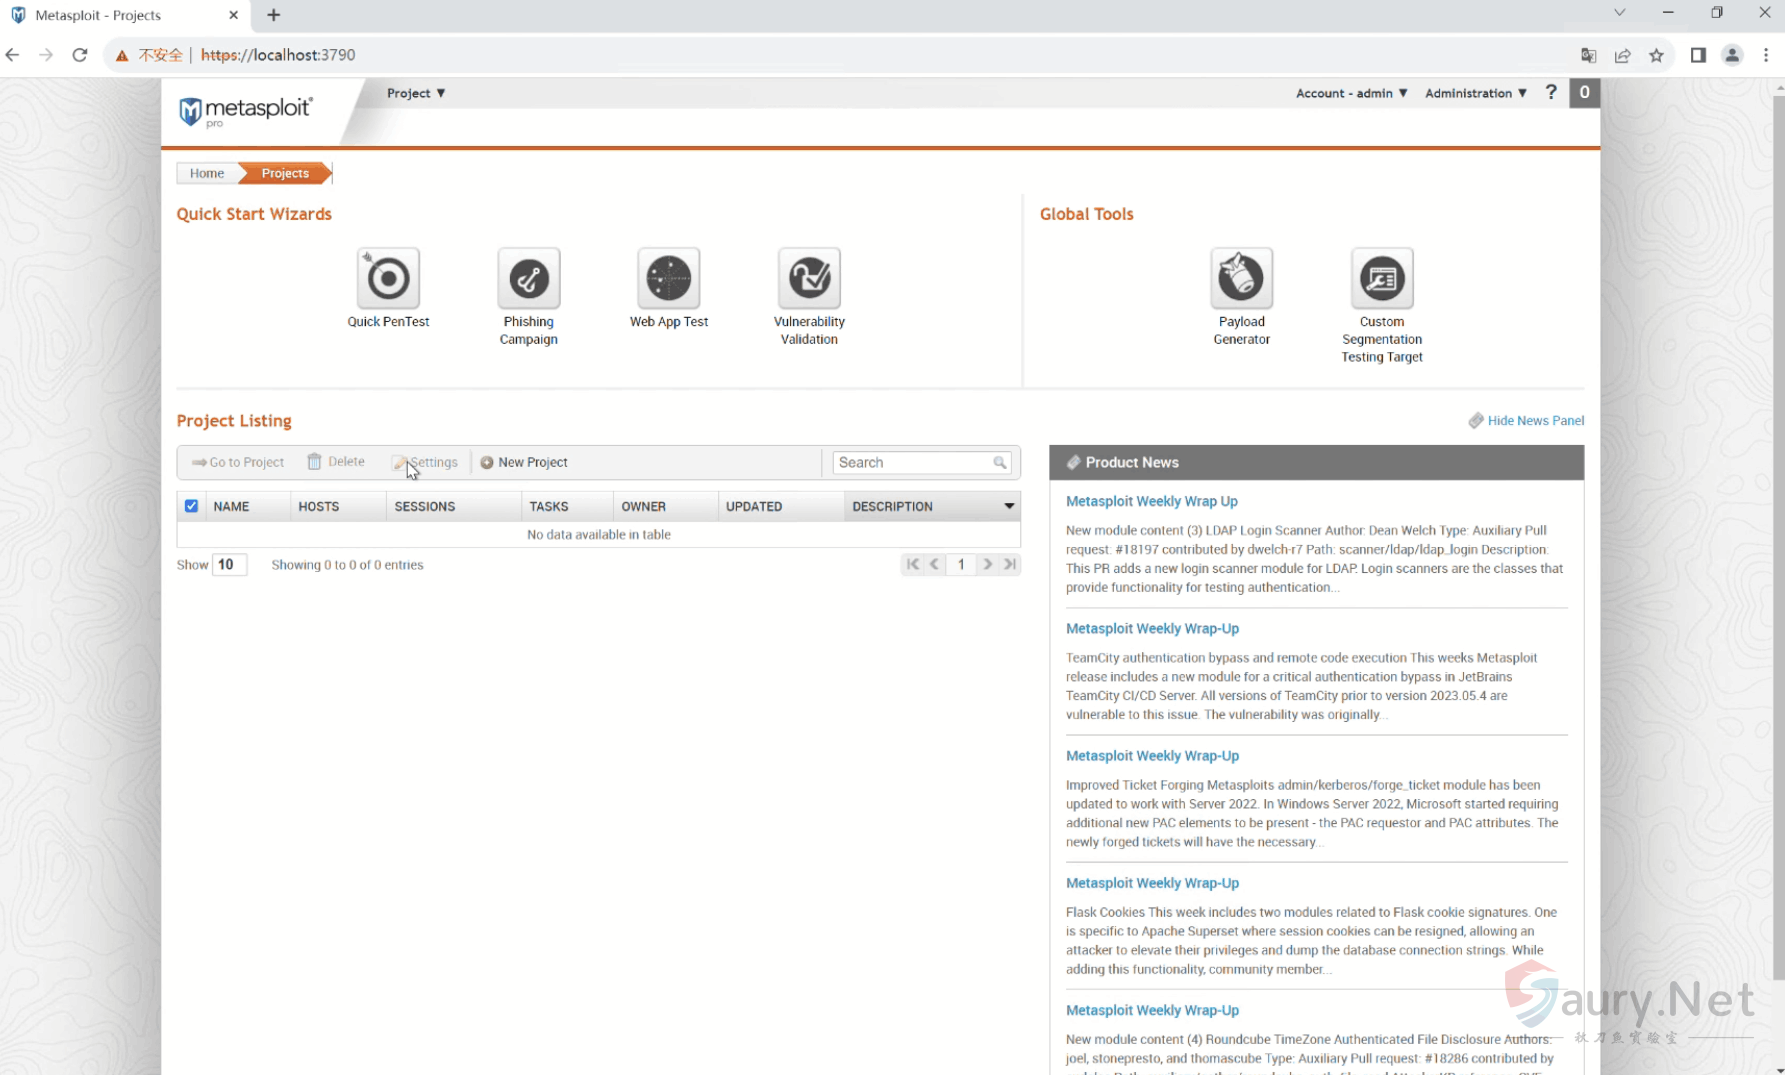Open the Account - admin dropdown
This screenshot has width=1785, height=1075.
tap(1351, 93)
